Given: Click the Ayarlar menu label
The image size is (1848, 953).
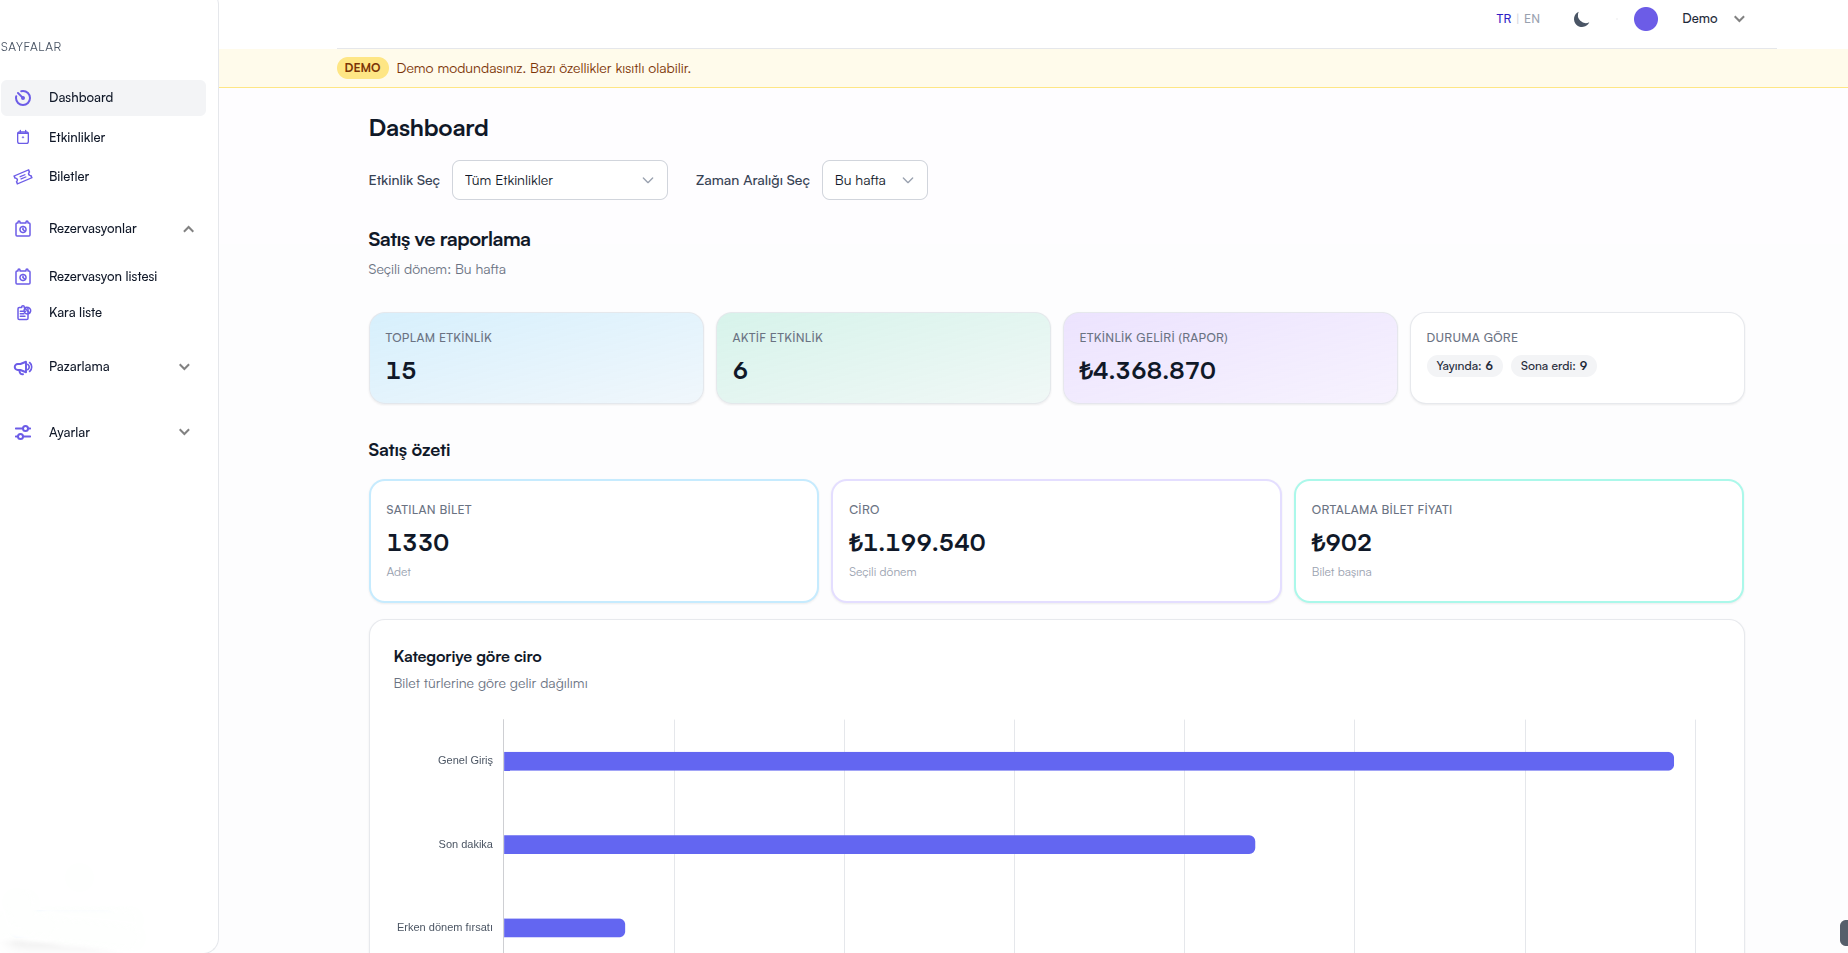Looking at the screenshot, I should pos(69,433).
